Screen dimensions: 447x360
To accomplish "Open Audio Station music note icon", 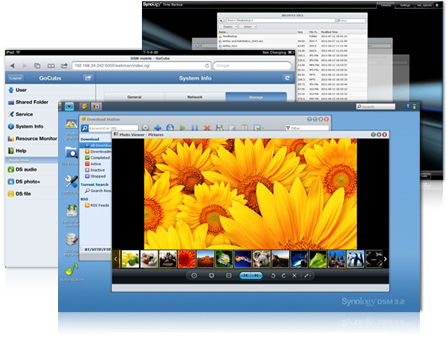I will pyautogui.click(x=72, y=269).
